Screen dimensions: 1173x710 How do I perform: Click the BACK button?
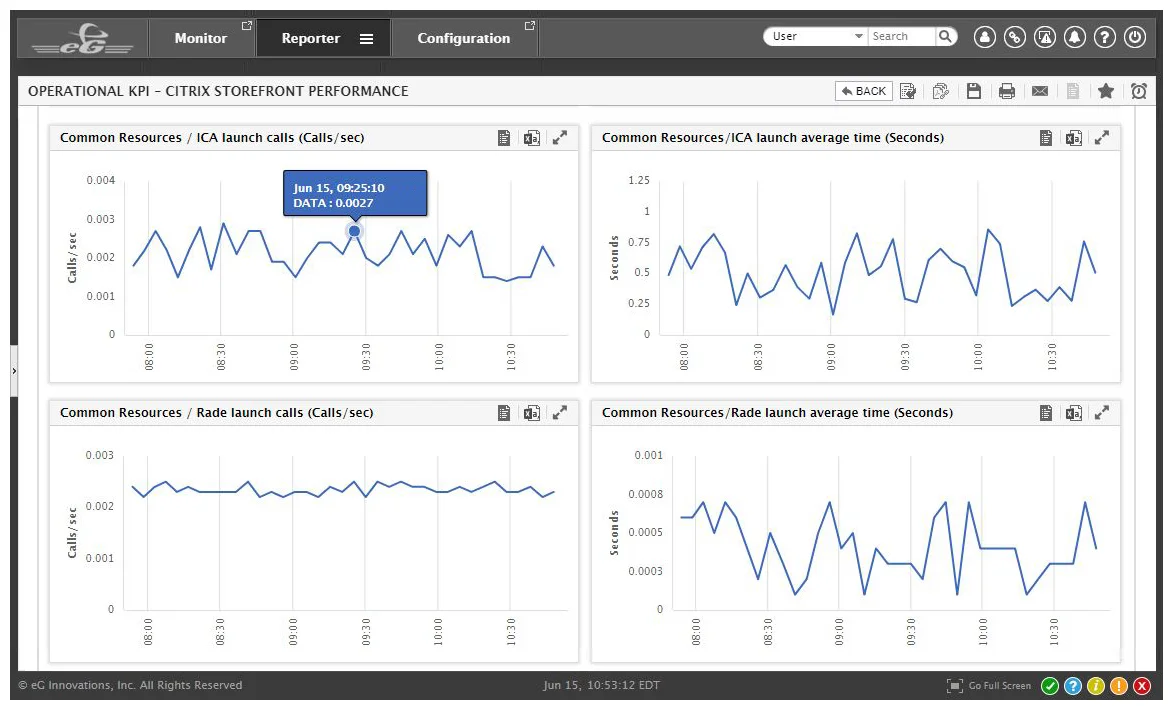coord(863,91)
